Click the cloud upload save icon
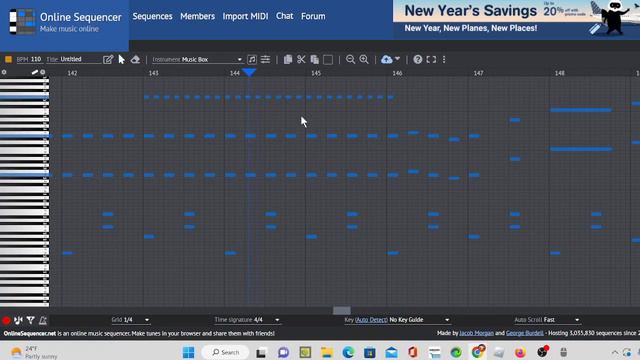The image size is (640, 360). point(386,60)
